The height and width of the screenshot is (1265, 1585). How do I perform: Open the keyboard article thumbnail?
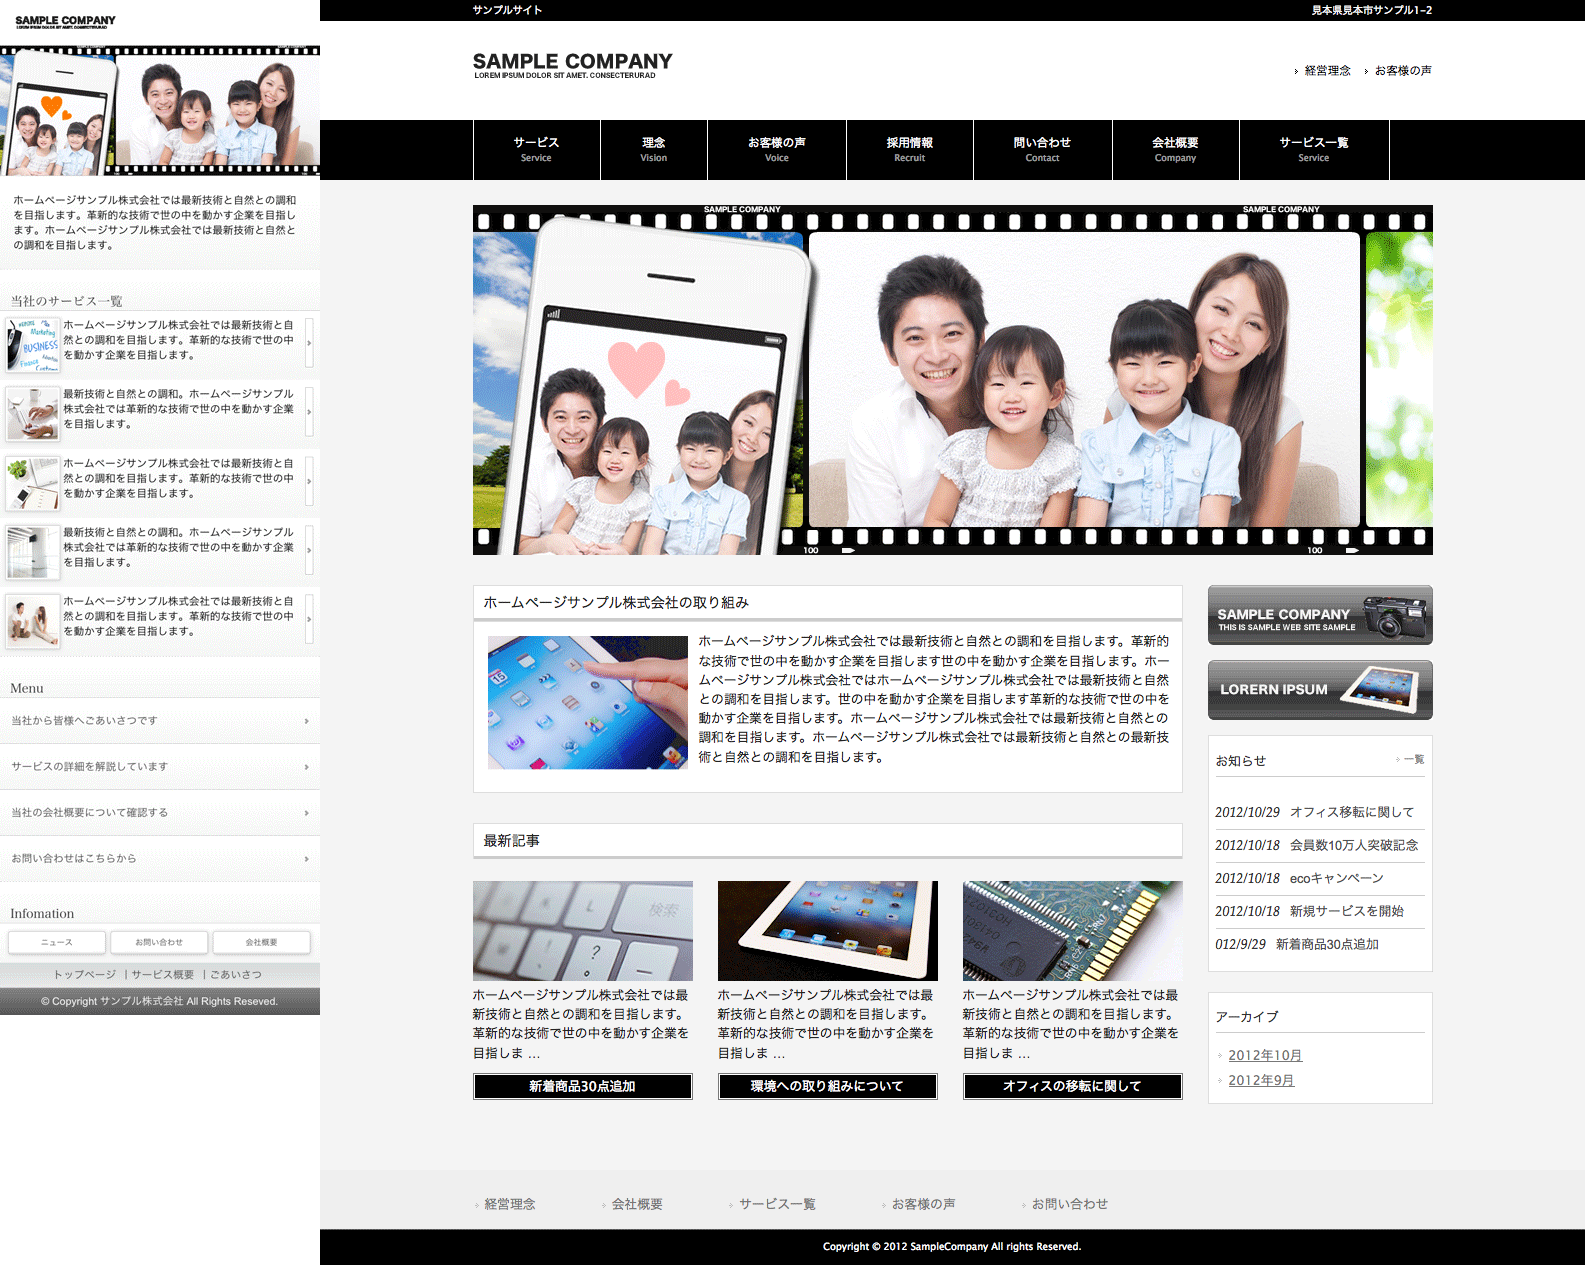click(582, 930)
